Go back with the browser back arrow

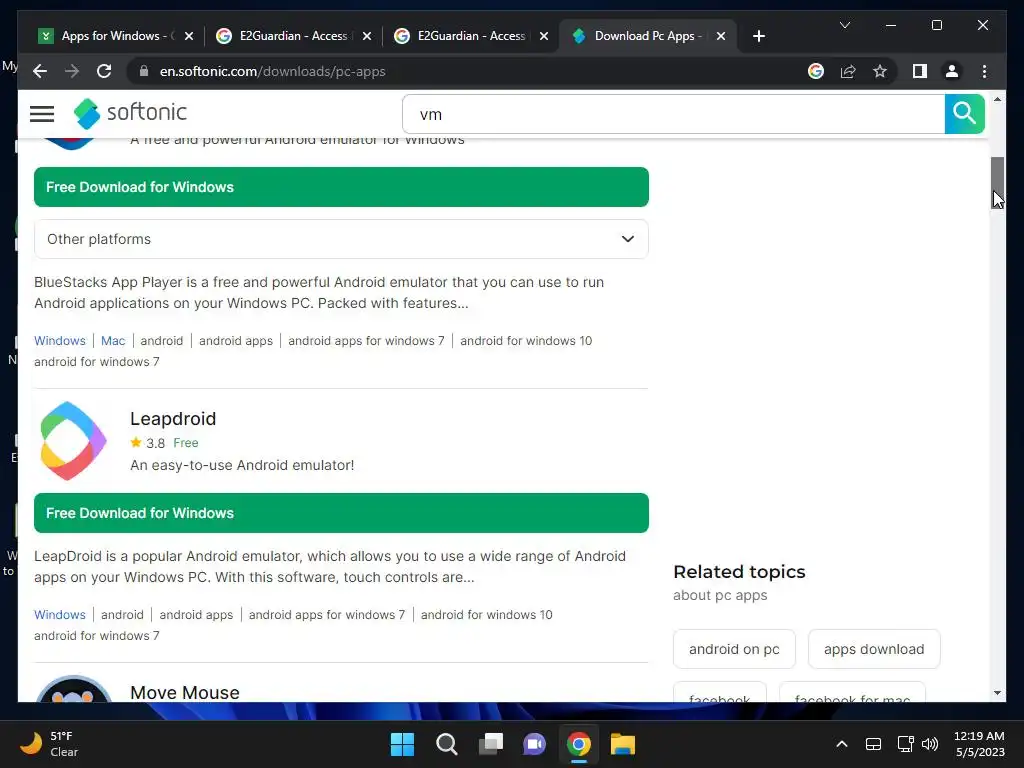click(x=40, y=71)
